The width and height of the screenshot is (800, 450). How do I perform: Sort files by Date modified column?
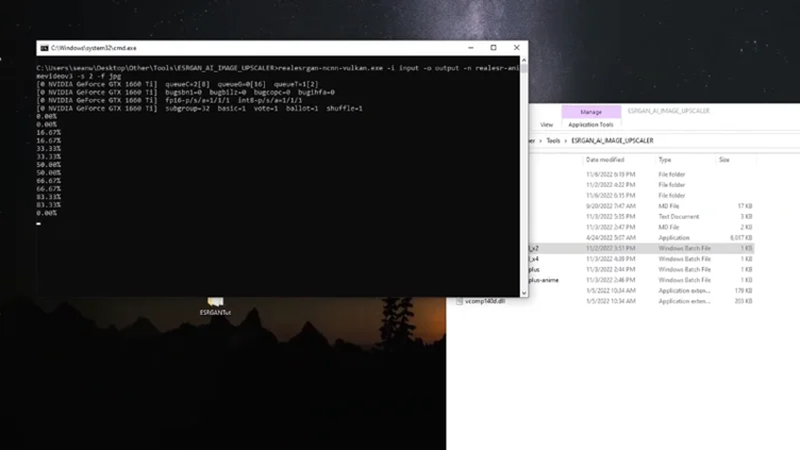click(x=605, y=160)
